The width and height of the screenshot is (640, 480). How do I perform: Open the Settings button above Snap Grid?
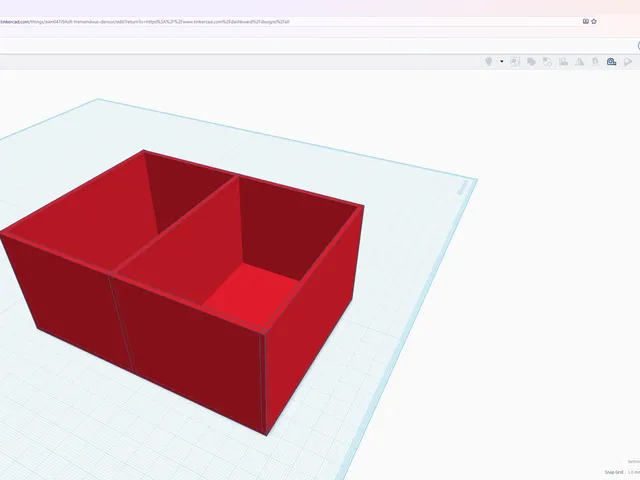point(634,462)
